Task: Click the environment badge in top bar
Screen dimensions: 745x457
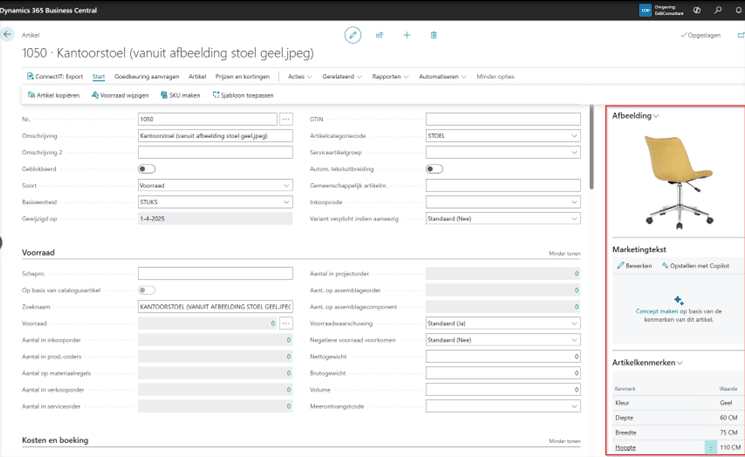Action: 645,10
